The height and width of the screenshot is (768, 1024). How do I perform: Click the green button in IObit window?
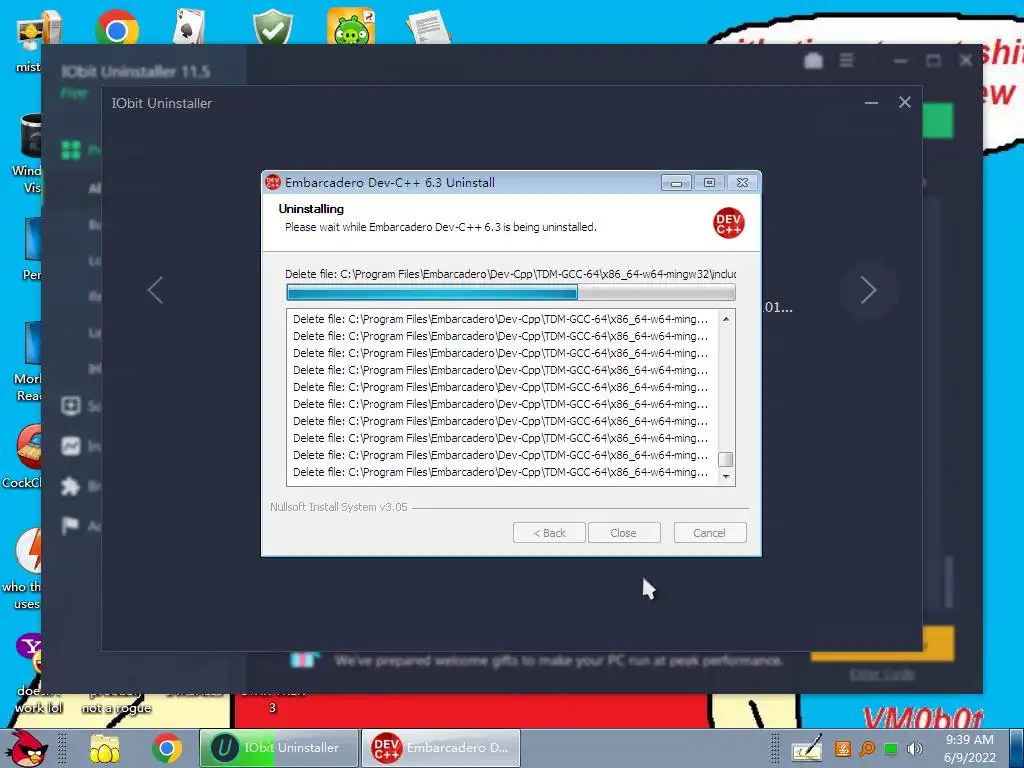938,121
